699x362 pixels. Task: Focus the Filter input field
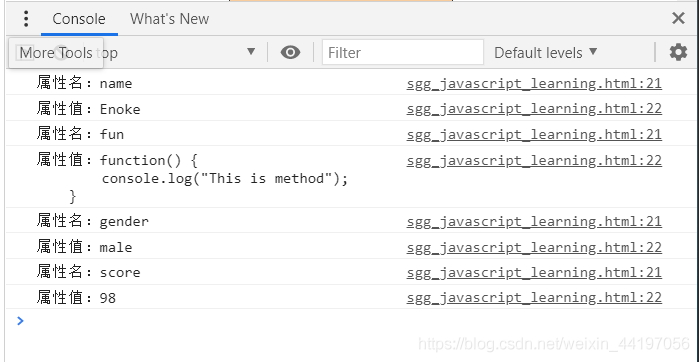click(x=403, y=53)
